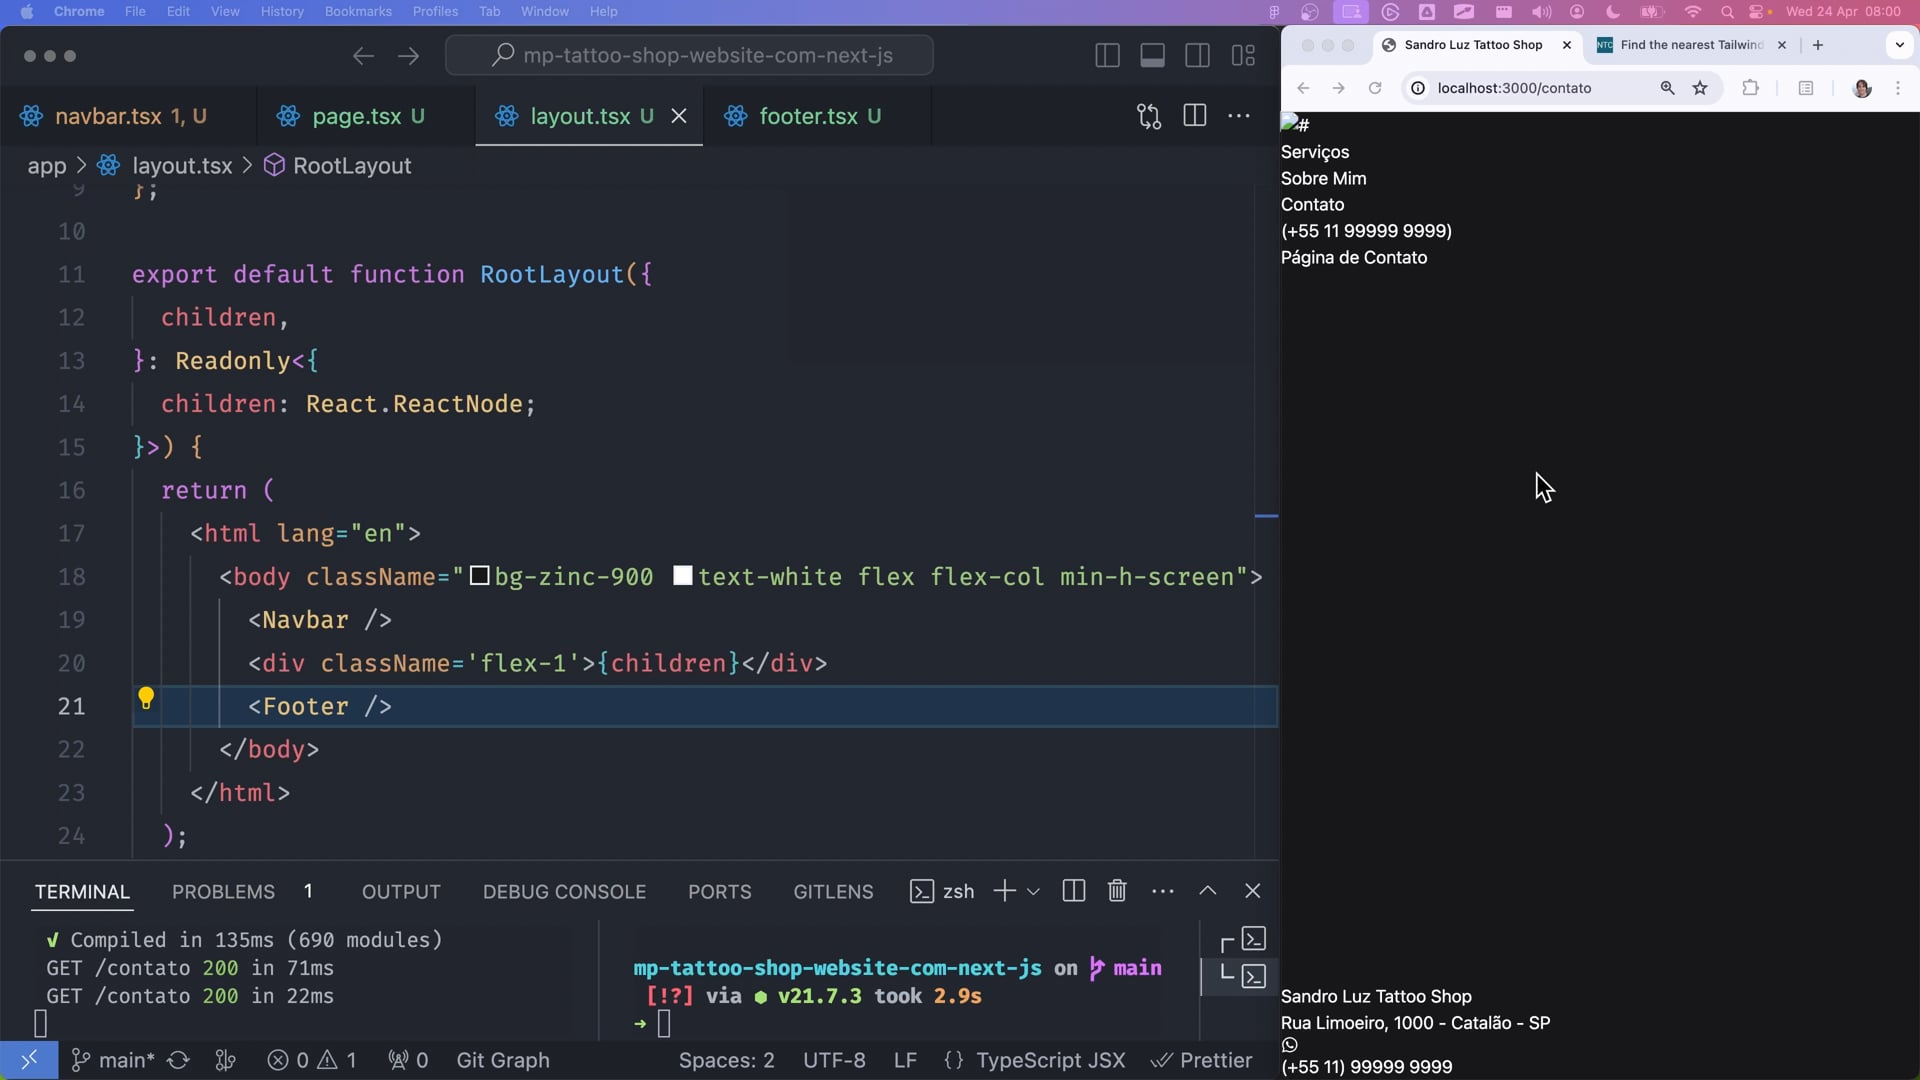Toggle the primary sidebar visibility
This screenshot has width=1920, height=1080.
pyautogui.click(x=1107, y=56)
